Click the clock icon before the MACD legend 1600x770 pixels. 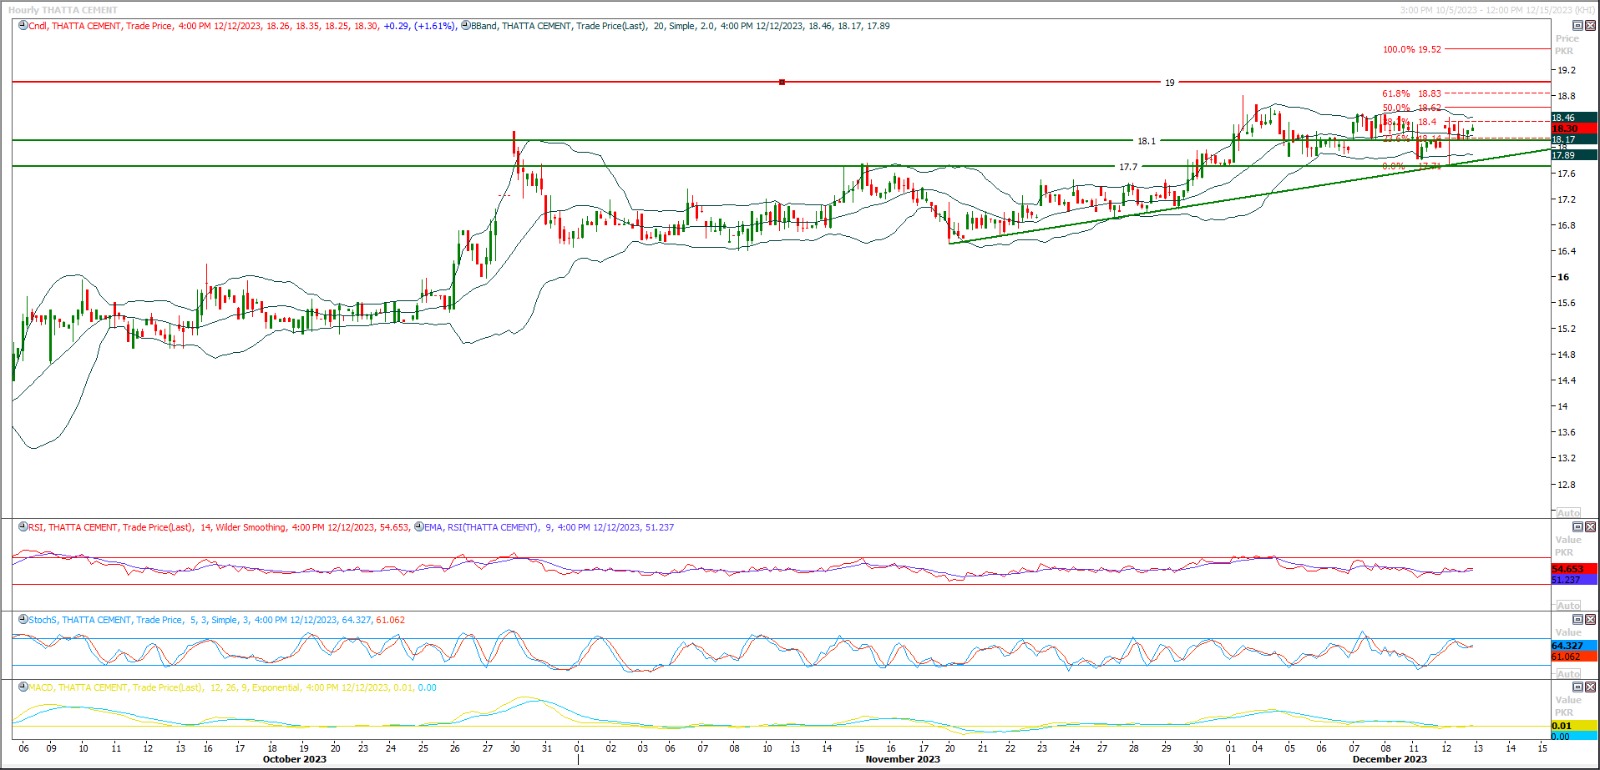tap(23, 688)
